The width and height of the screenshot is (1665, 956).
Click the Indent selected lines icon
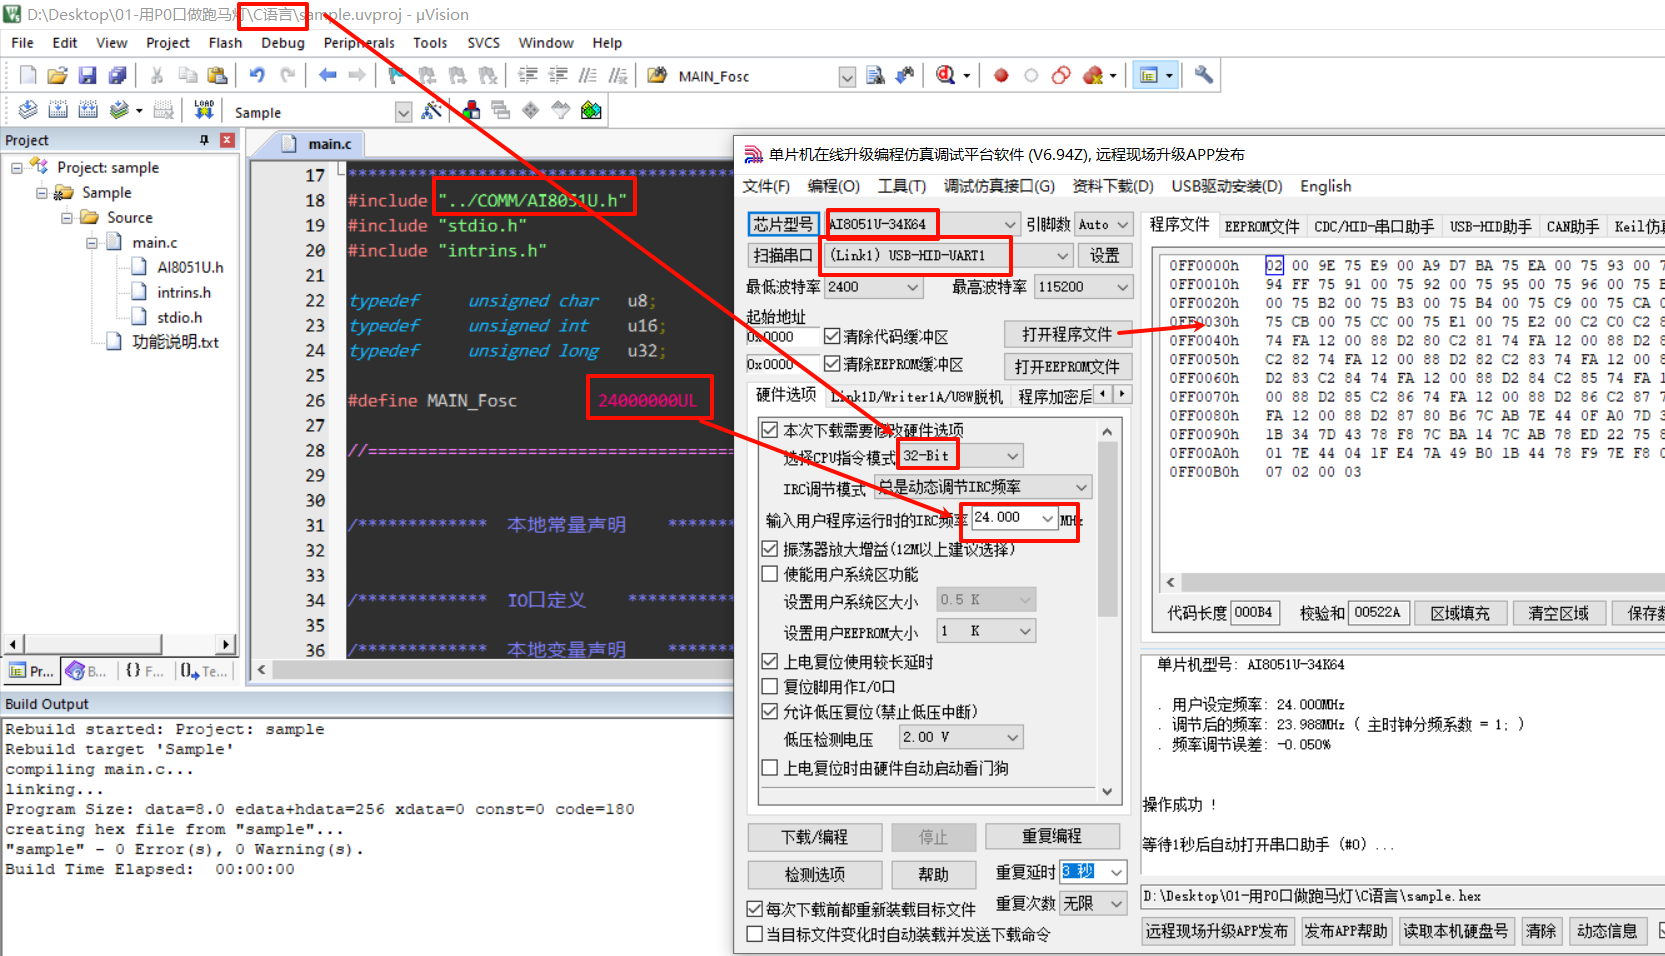point(527,75)
